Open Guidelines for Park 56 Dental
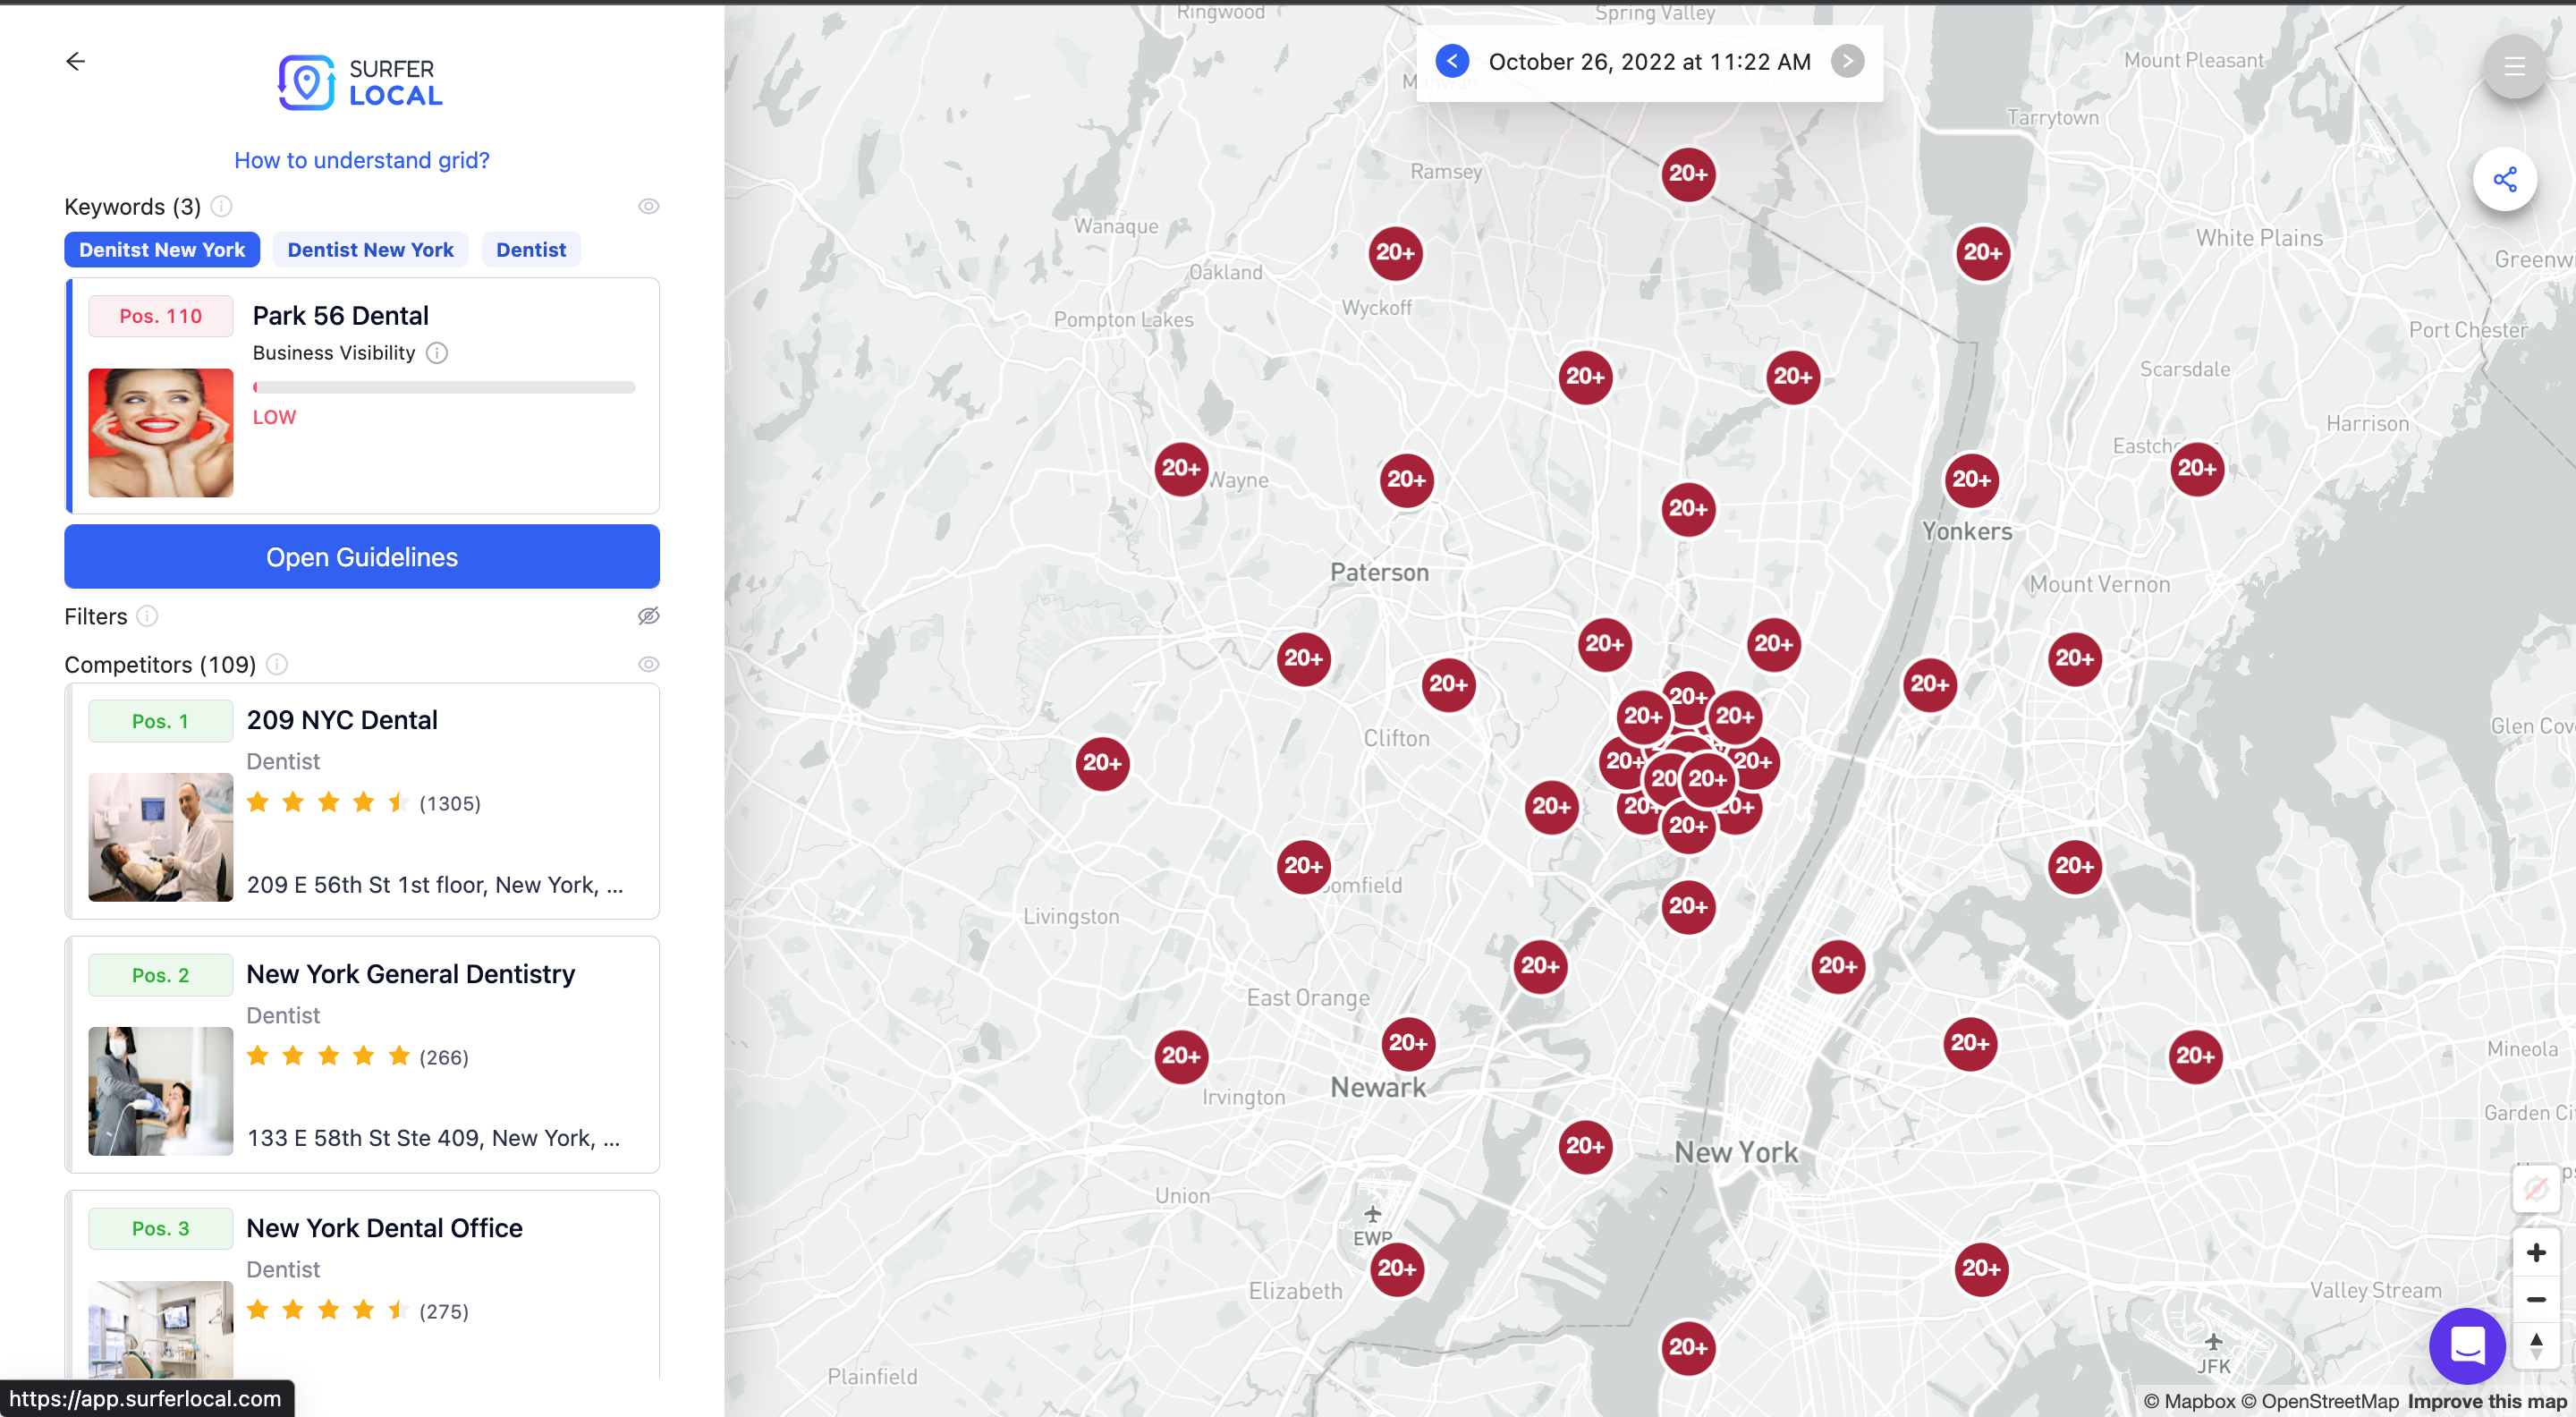2576x1417 pixels. tap(361, 557)
